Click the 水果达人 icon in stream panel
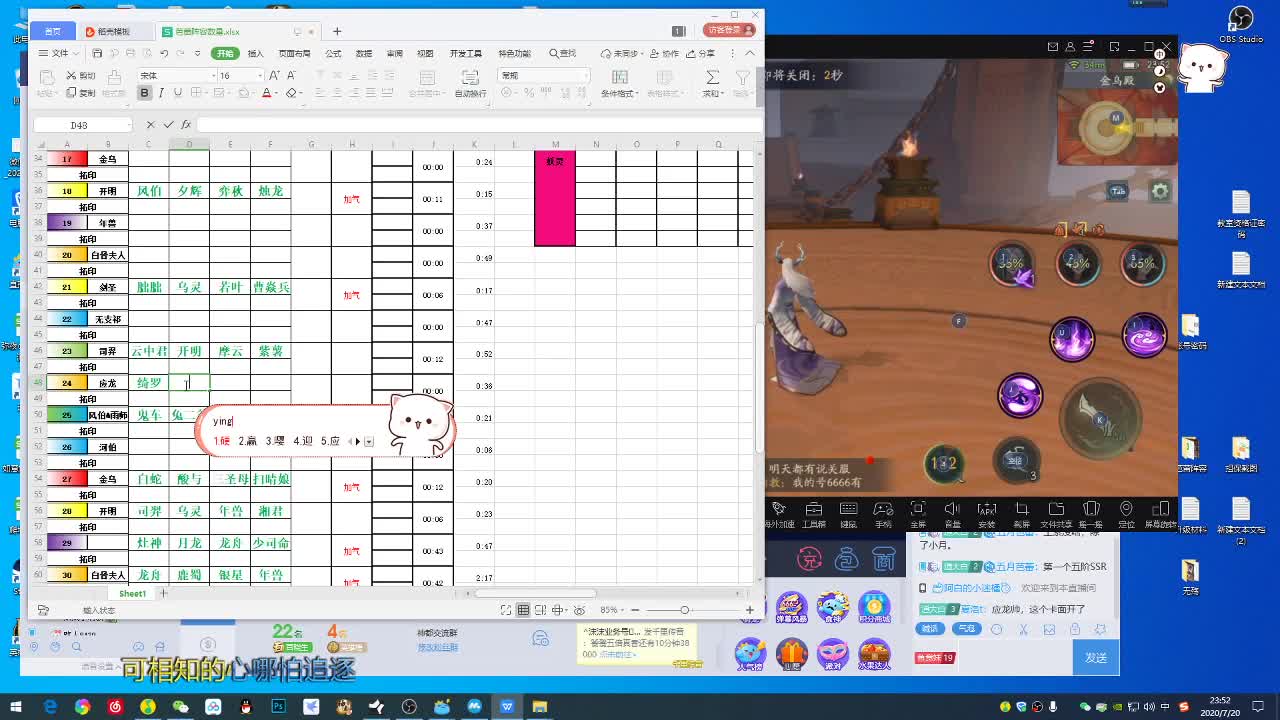 [x=874, y=655]
